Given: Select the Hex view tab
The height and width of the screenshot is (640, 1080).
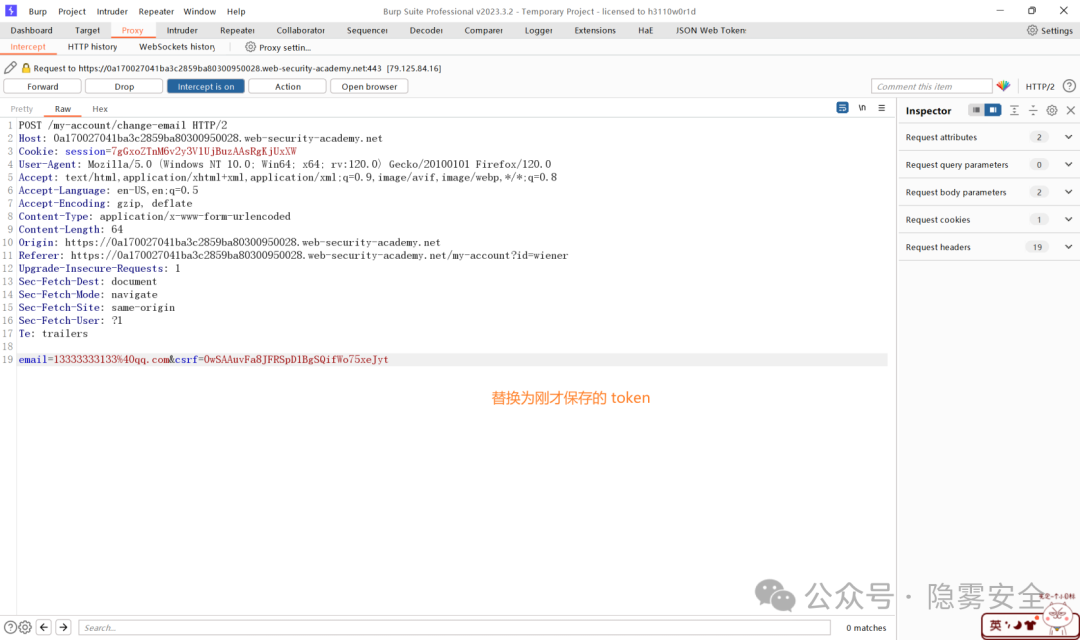Looking at the screenshot, I should coord(100,109).
